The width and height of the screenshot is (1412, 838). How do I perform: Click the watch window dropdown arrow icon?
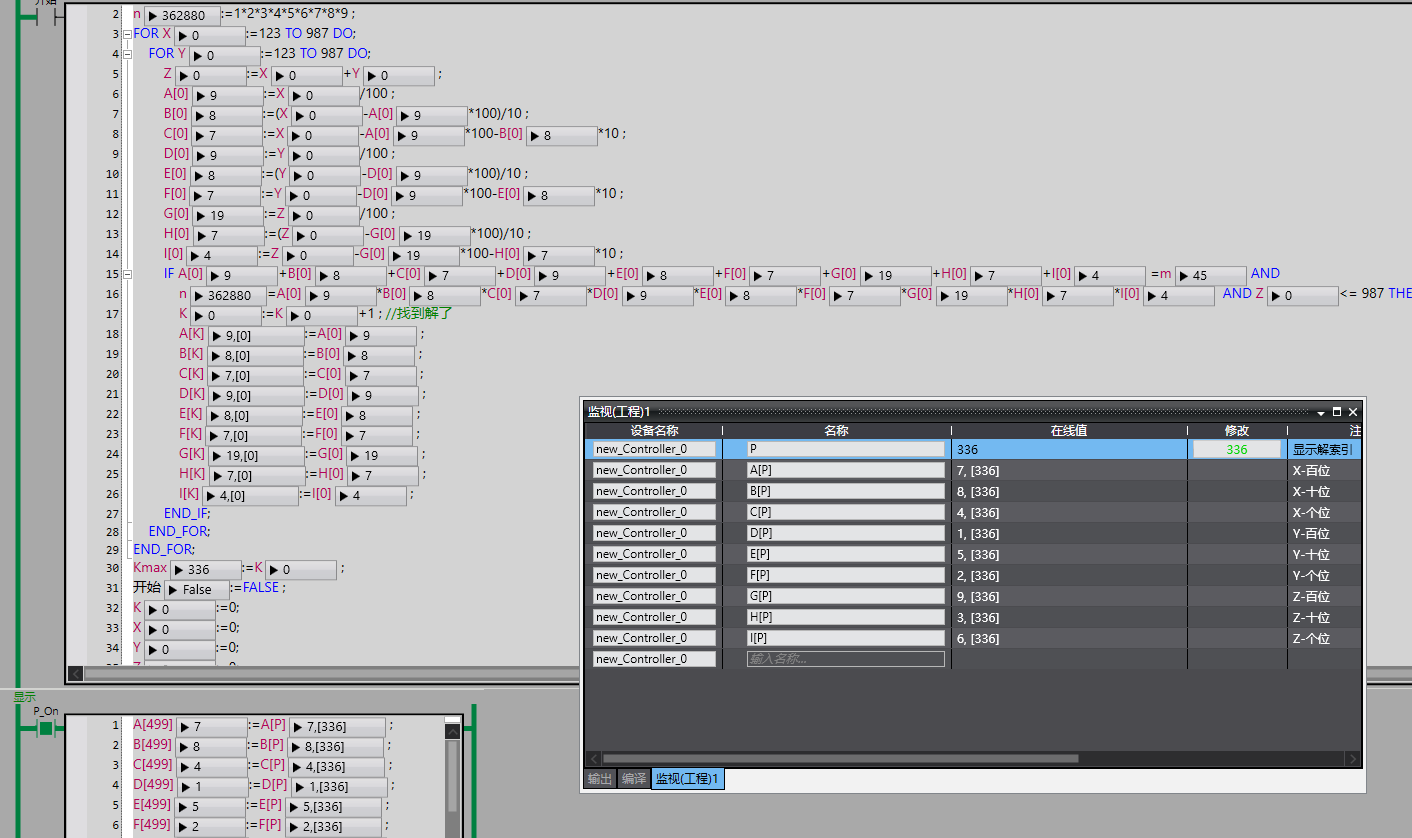point(1321,412)
